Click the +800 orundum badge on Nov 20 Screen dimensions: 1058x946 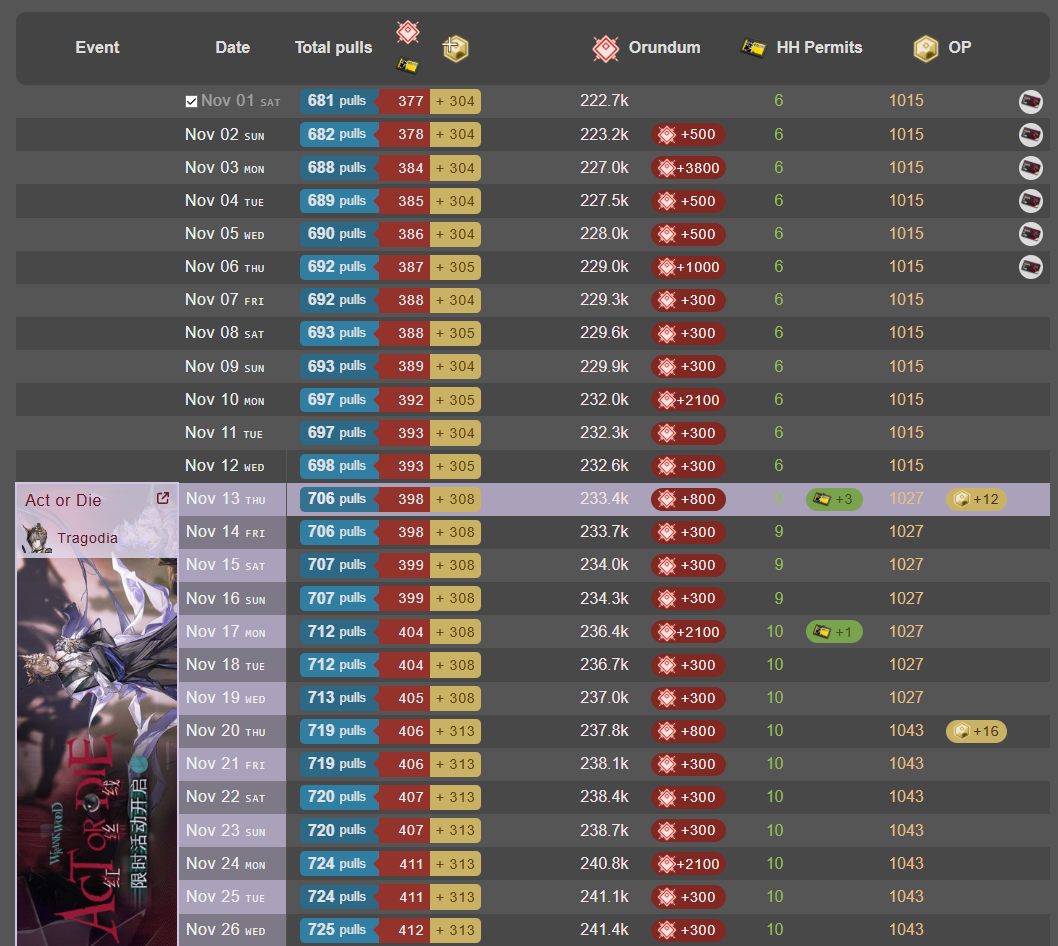pos(688,731)
